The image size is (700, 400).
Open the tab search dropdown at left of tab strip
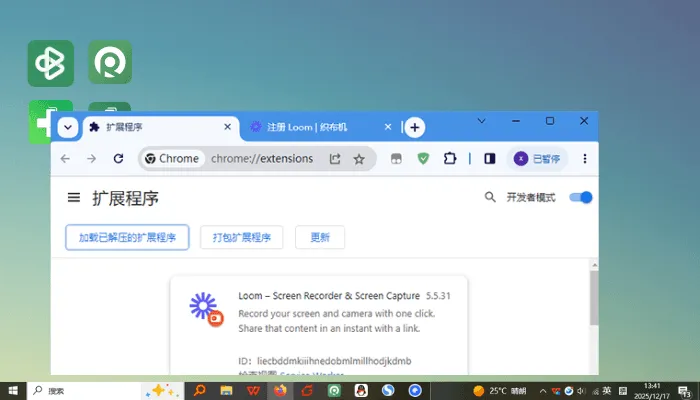[x=68, y=127]
